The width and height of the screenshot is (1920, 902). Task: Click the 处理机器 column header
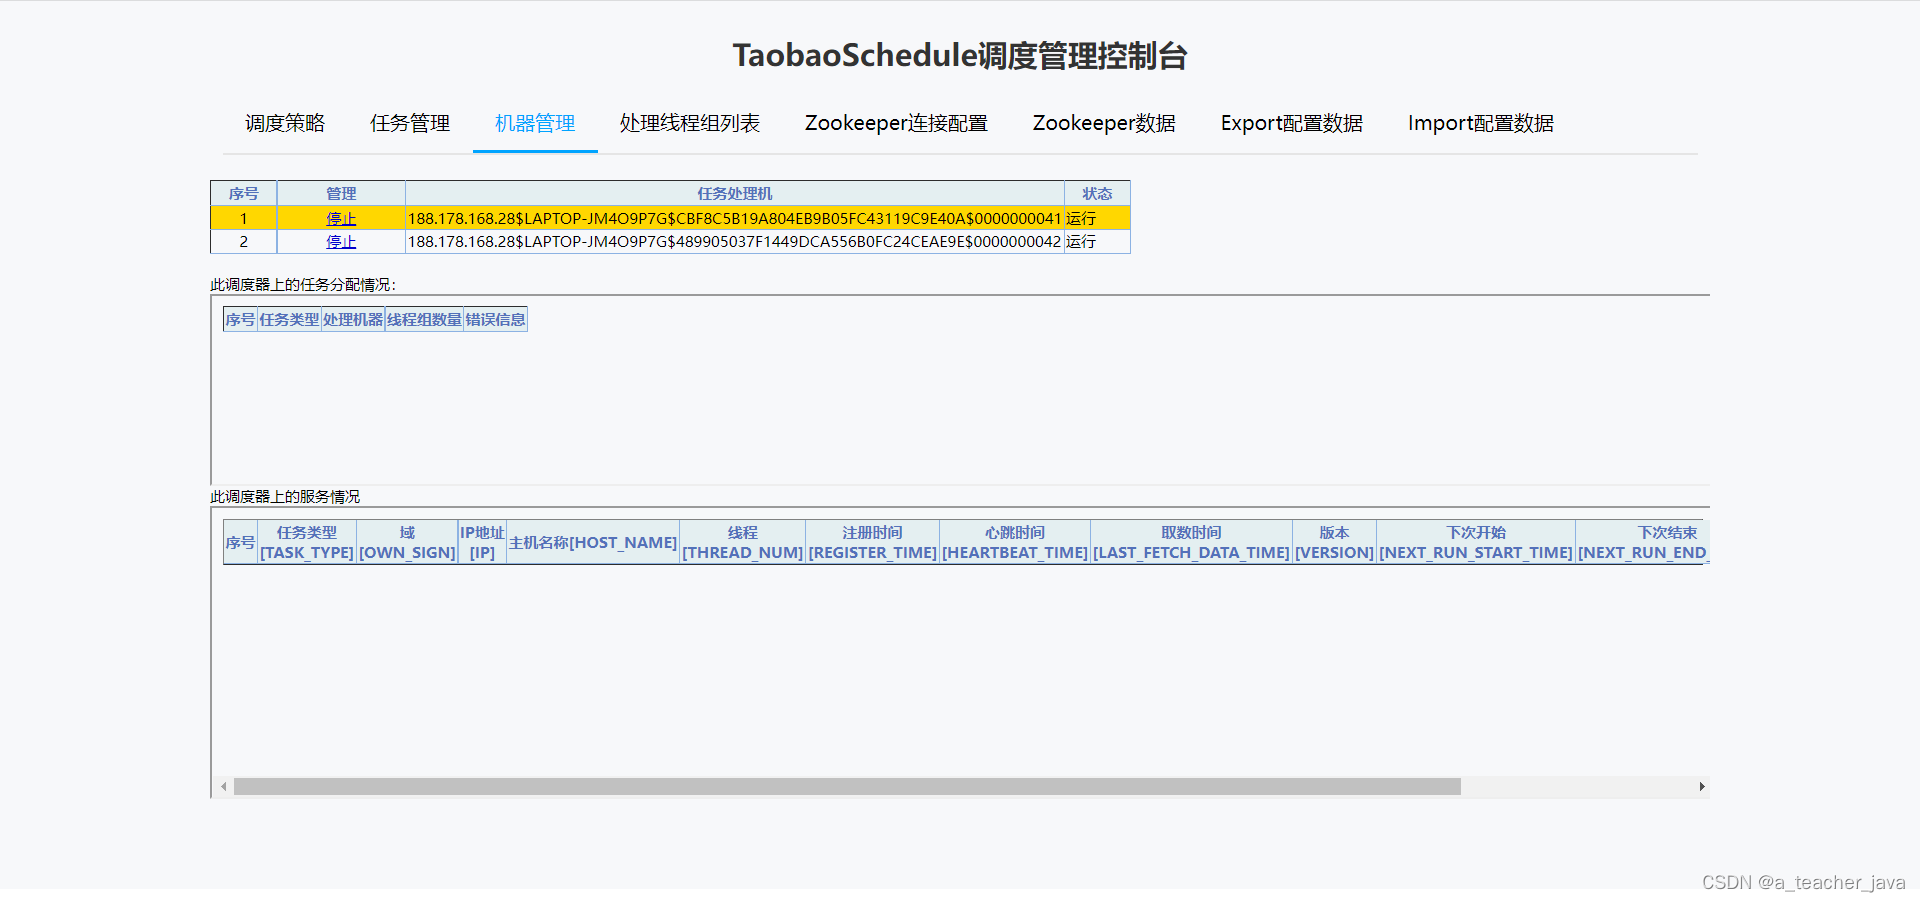click(353, 319)
